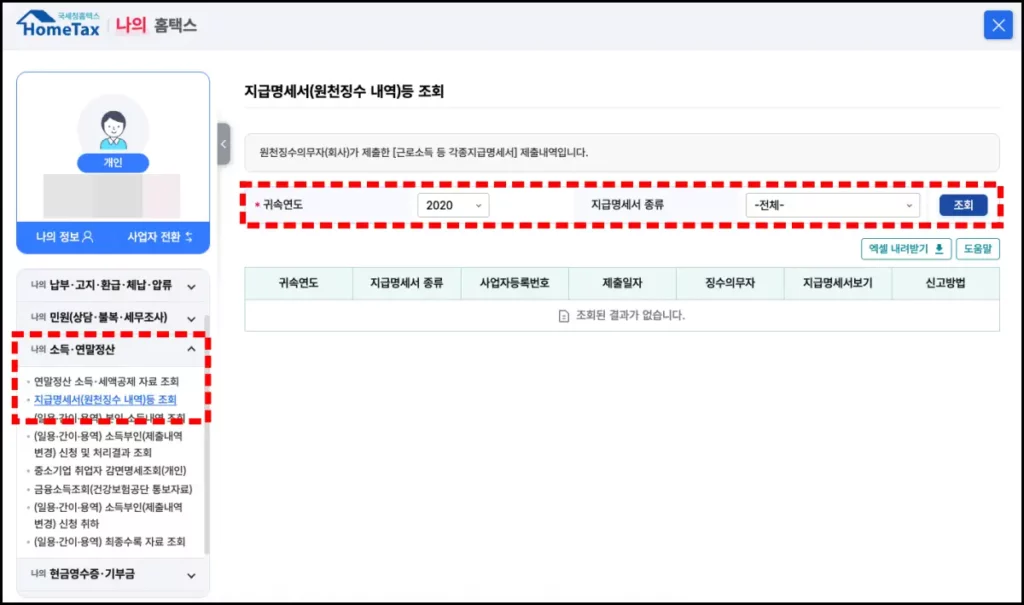The width and height of the screenshot is (1024, 605).
Task: Collapse the sidebar using the left arrow tab
Action: pos(223,143)
